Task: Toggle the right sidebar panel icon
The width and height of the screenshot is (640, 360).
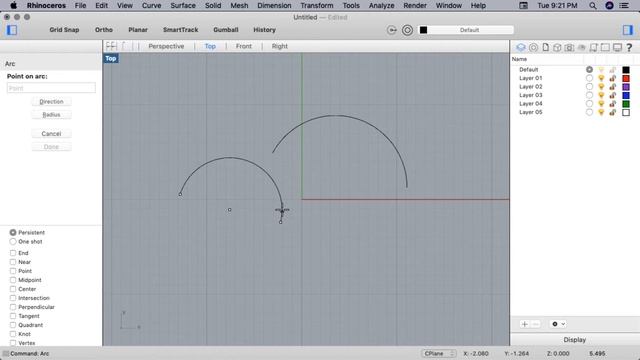Action: pos(627,30)
